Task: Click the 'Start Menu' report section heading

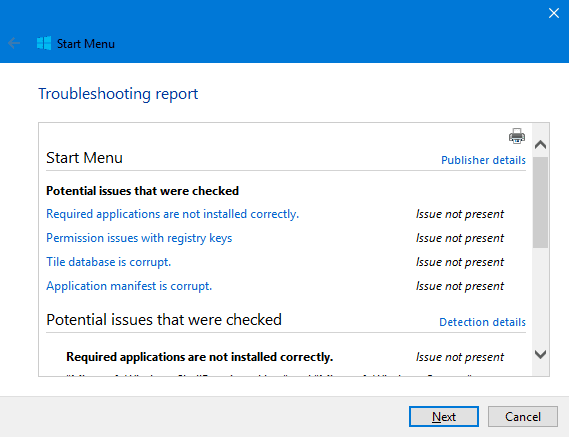Action: click(84, 158)
